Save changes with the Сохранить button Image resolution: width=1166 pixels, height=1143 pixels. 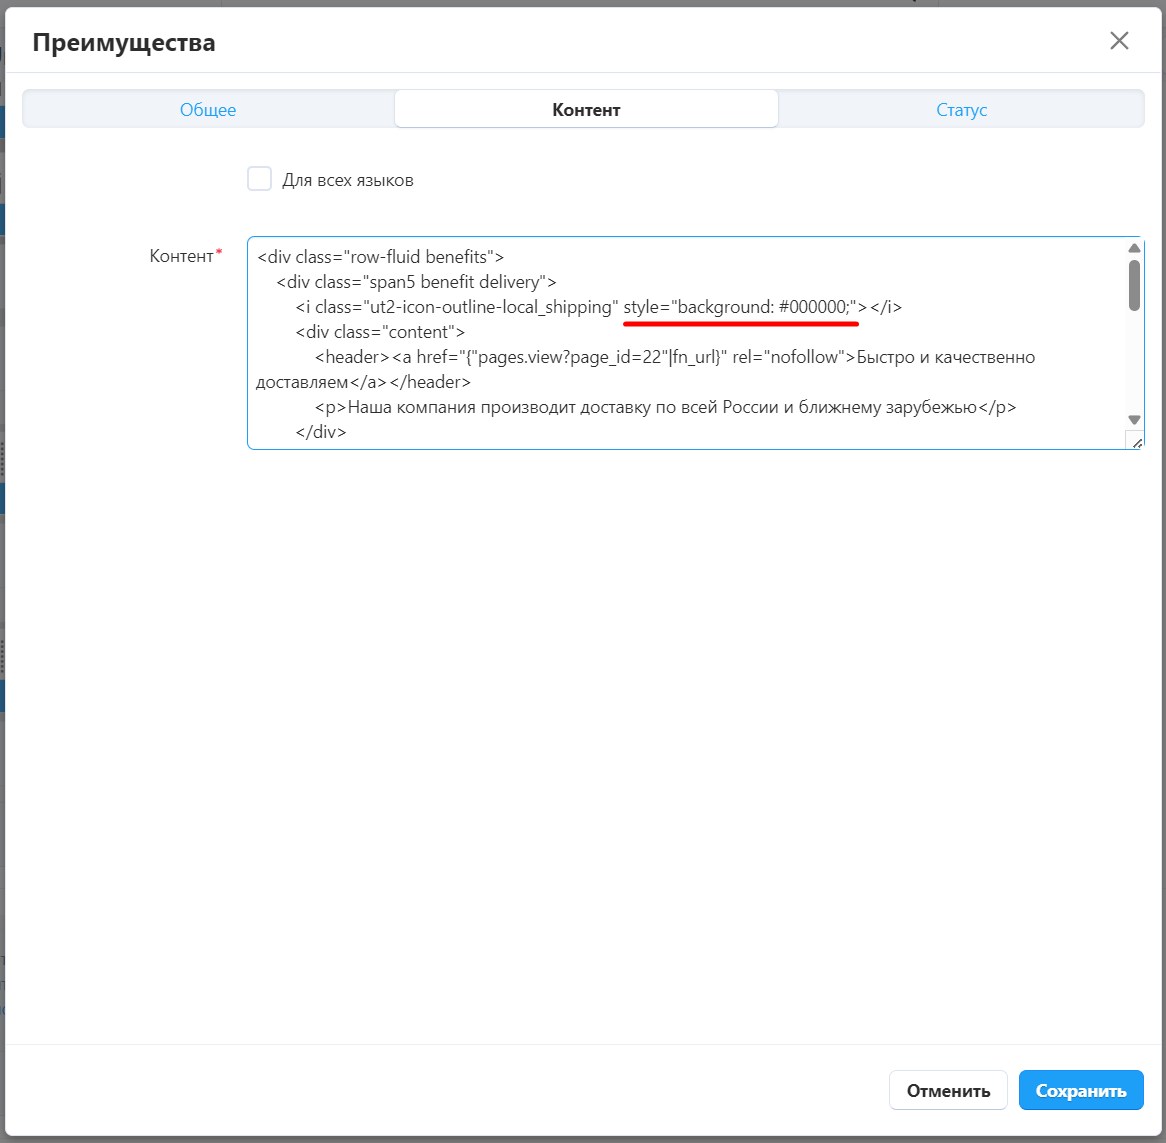coord(1080,1091)
